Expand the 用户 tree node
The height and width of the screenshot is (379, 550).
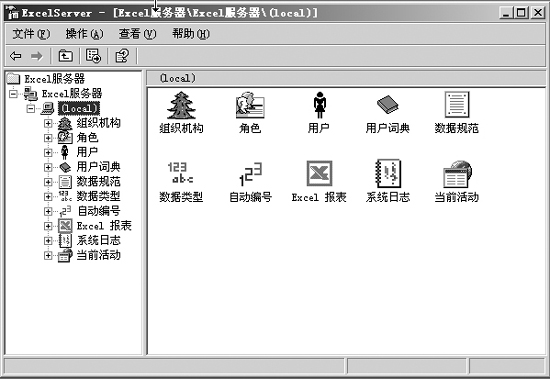point(48,153)
